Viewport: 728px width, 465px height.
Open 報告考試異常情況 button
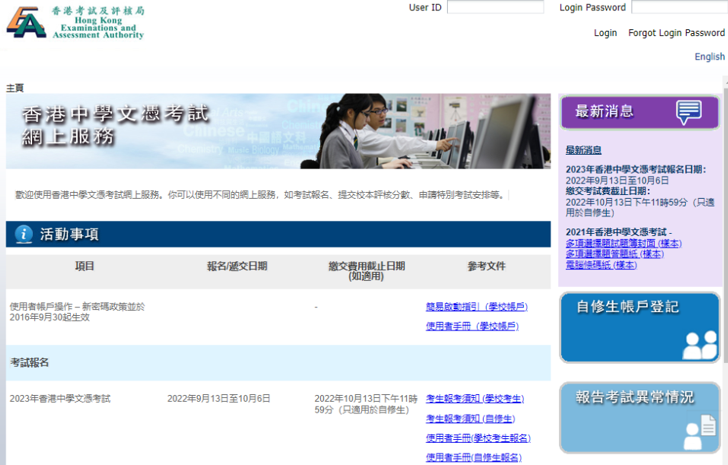pyautogui.click(x=640, y=418)
